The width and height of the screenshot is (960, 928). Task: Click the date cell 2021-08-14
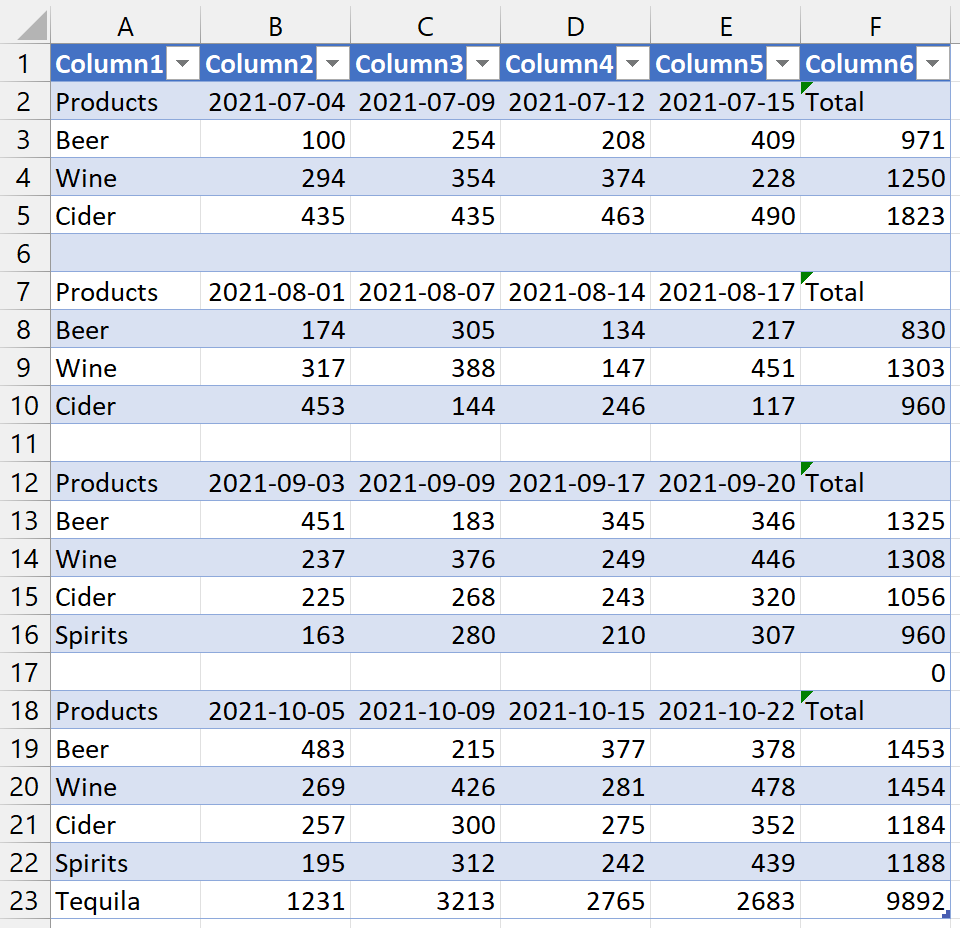click(576, 291)
